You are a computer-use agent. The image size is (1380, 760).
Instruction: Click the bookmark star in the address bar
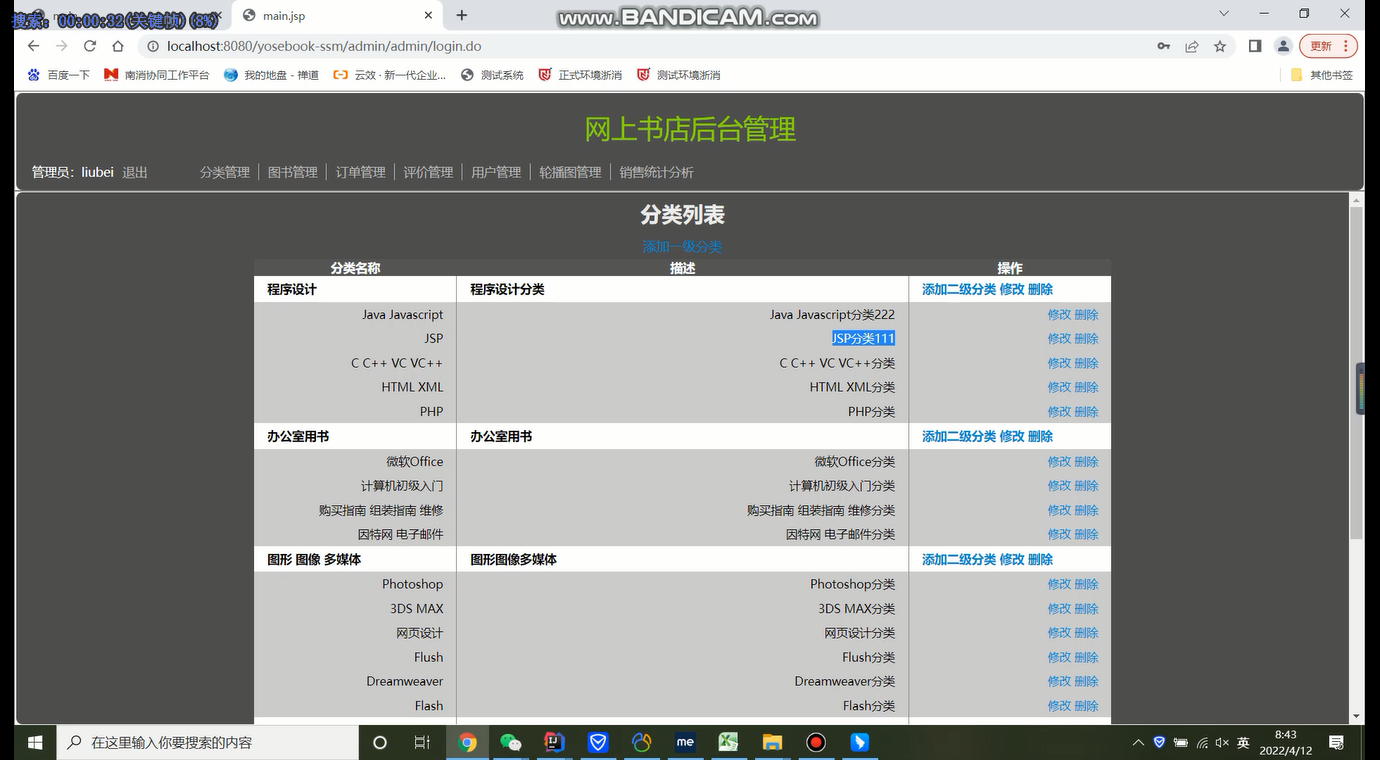[x=1219, y=46]
